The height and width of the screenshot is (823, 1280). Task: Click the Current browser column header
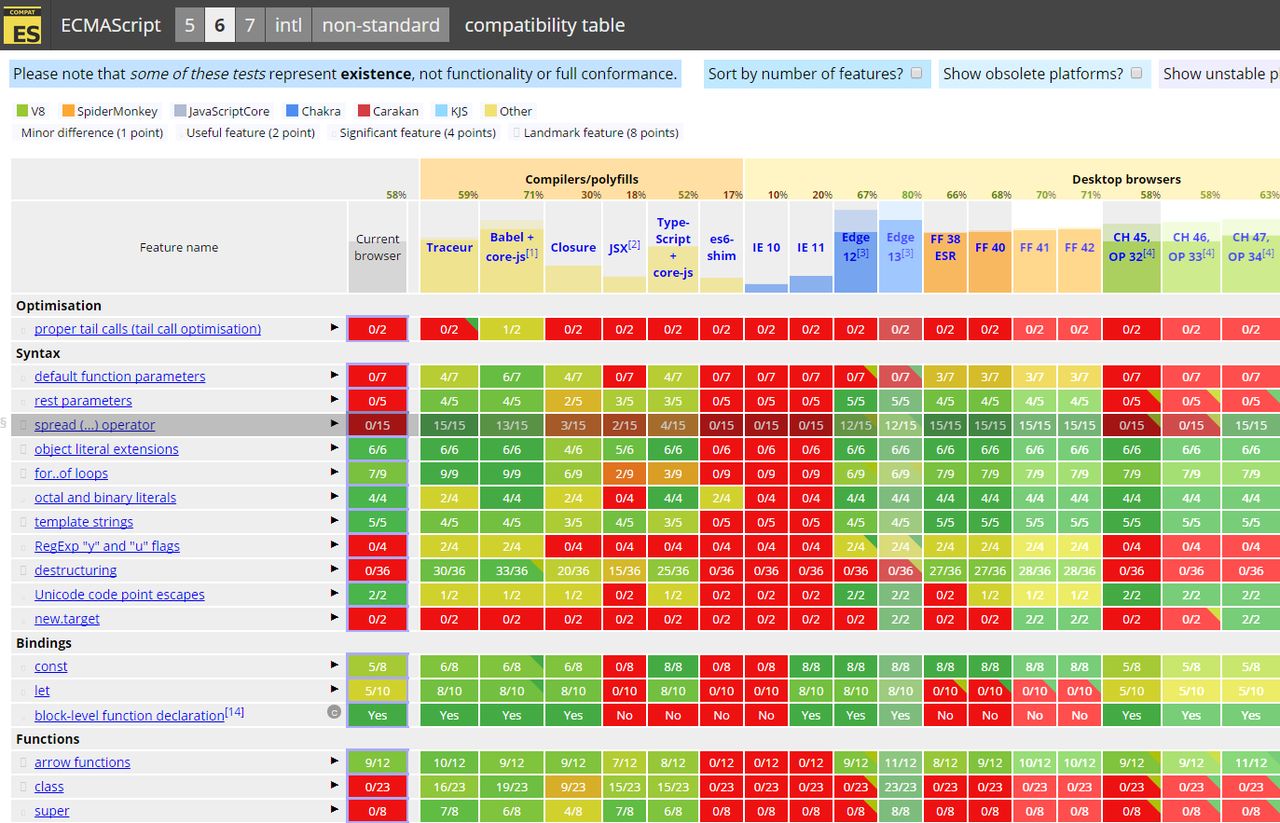click(x=378, y=247)
